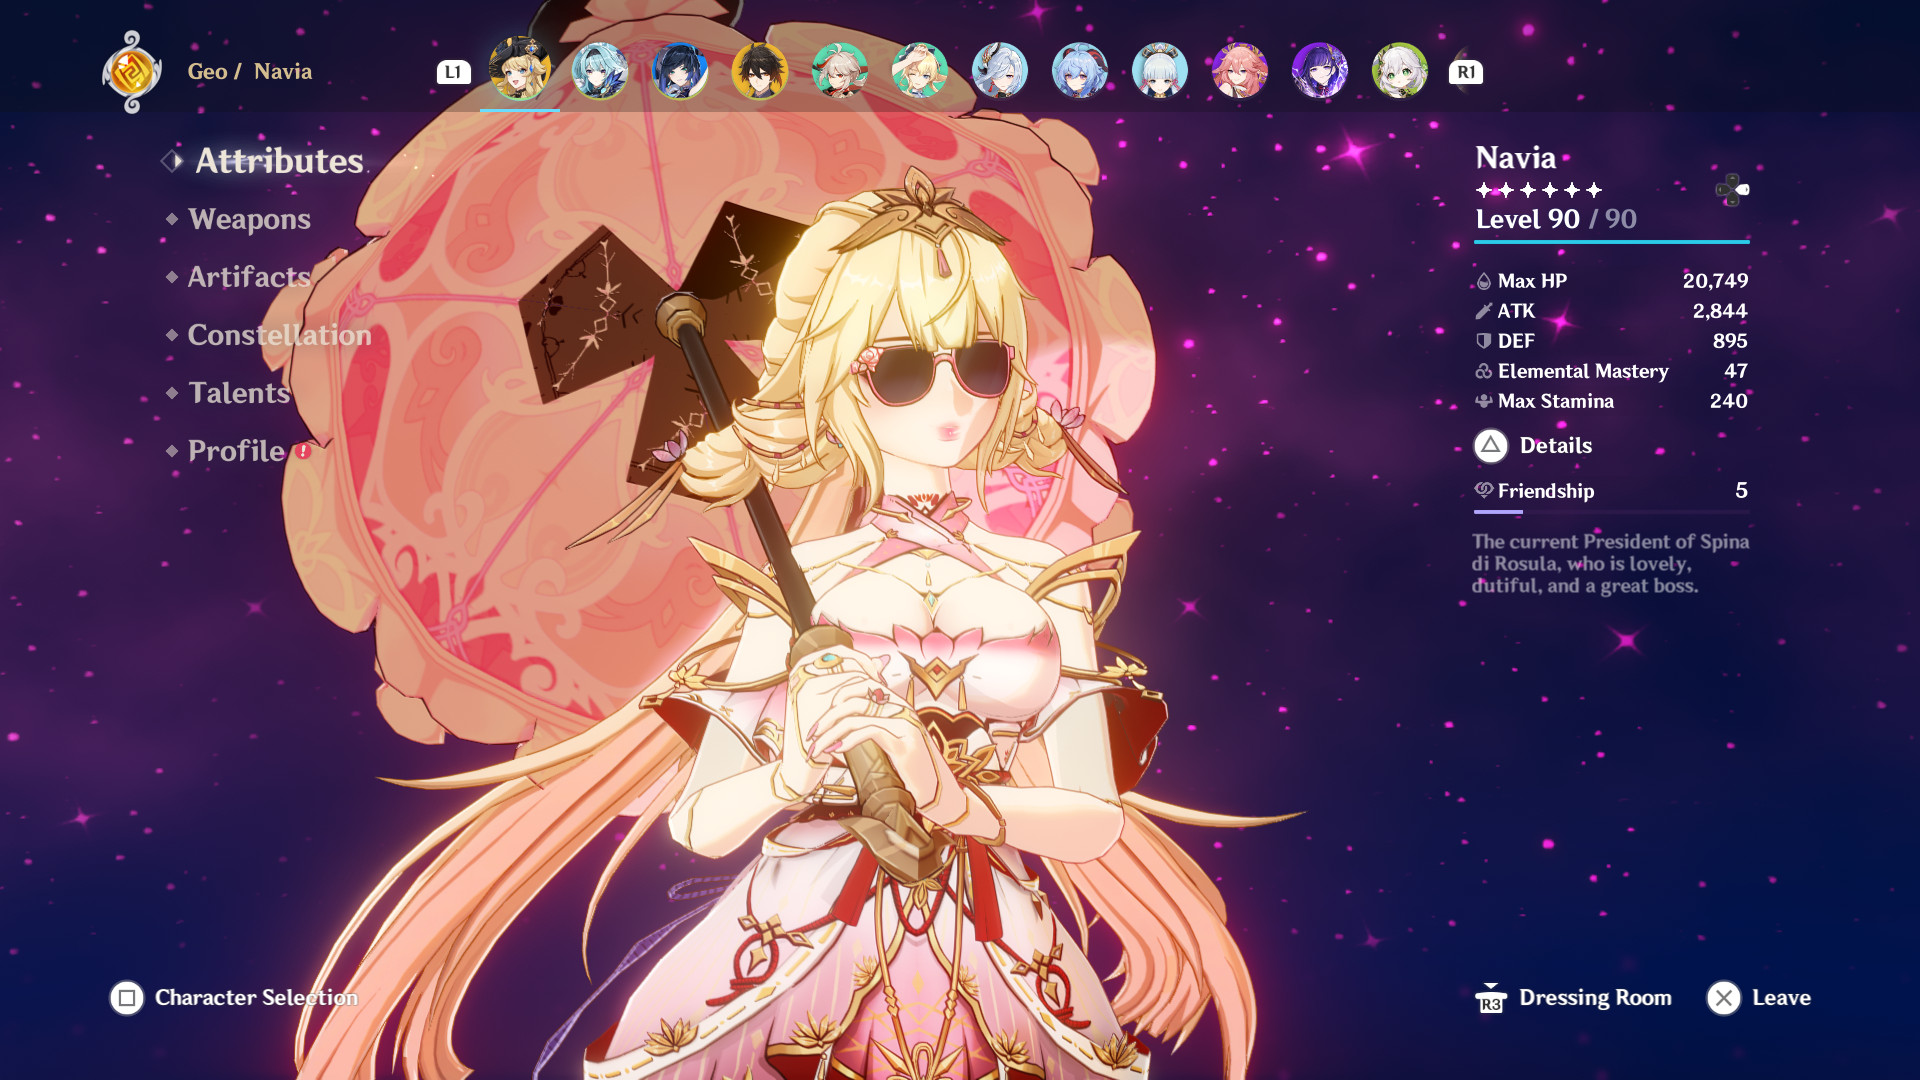Screen dimensions: 1920x1080
Task: Select the pink-haired fox-eared character portrait
Action: tap(1239, 71)
